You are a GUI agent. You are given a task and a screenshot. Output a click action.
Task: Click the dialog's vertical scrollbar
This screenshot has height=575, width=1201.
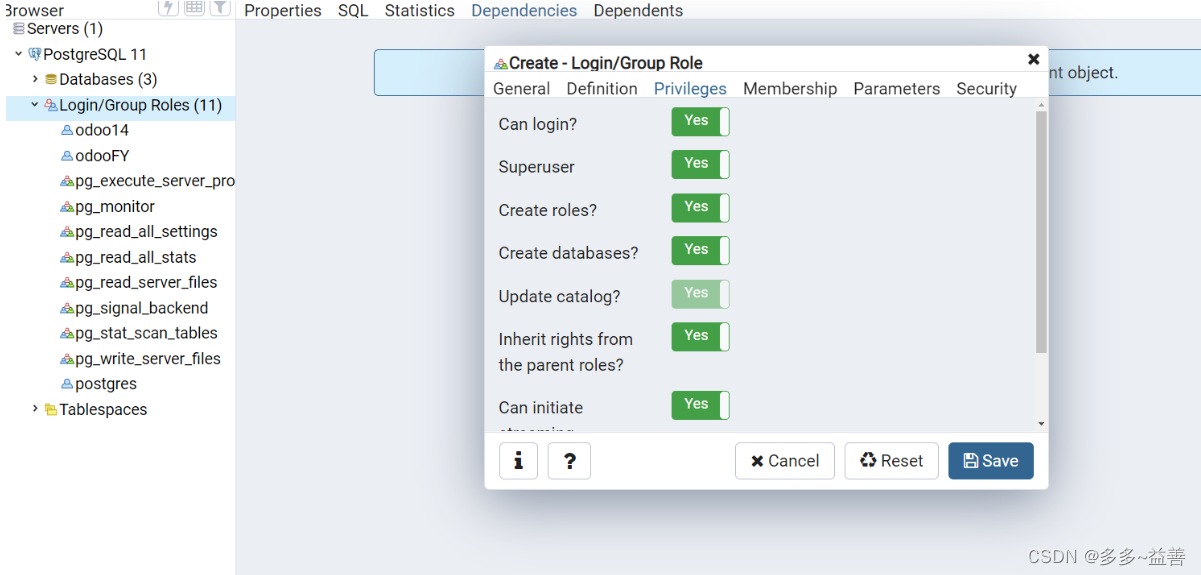tap(1041, 230)
